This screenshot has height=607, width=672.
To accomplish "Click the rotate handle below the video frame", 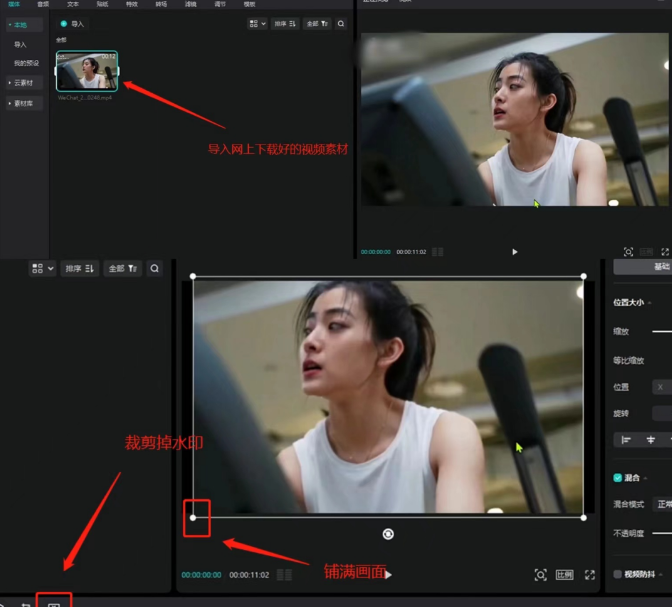I will tap(388, 534).
